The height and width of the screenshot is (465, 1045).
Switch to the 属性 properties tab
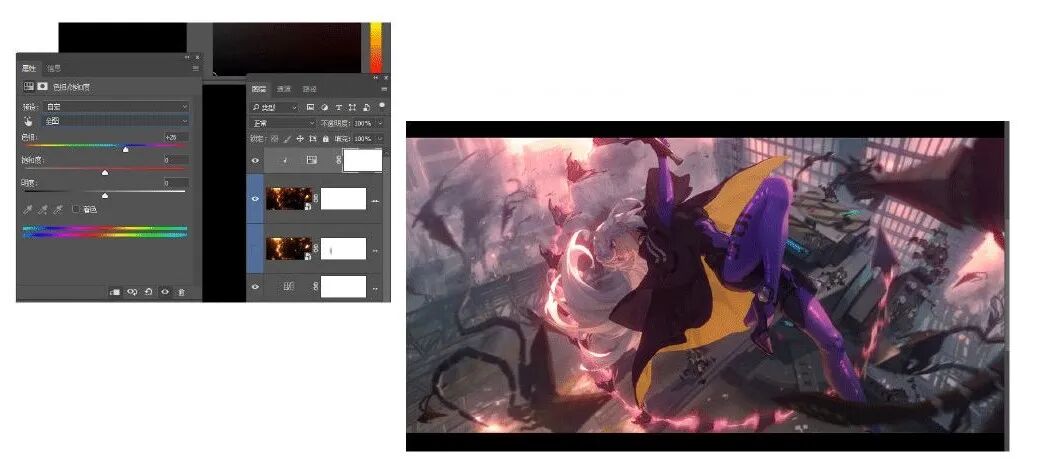[29, 68]
